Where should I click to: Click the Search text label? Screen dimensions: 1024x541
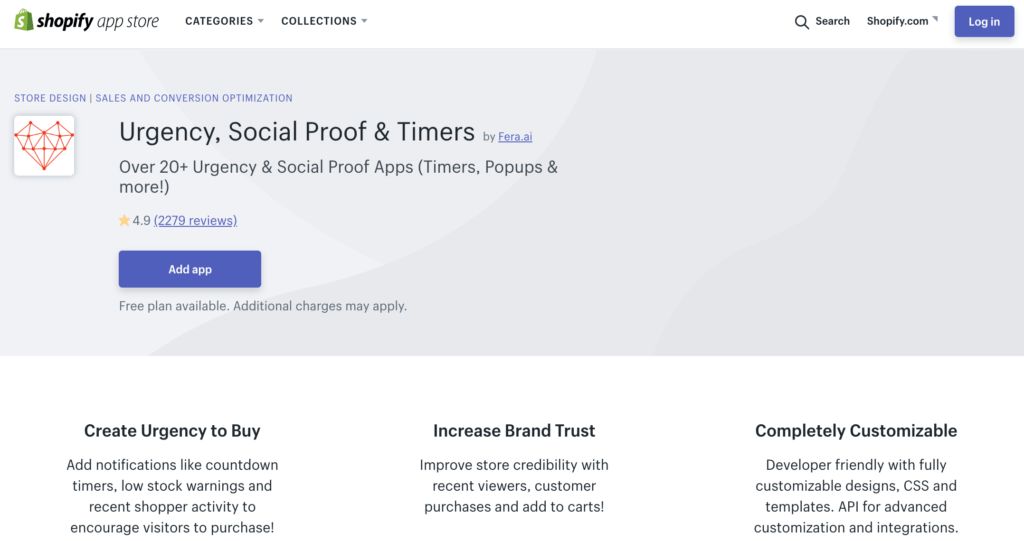(832, 21)
